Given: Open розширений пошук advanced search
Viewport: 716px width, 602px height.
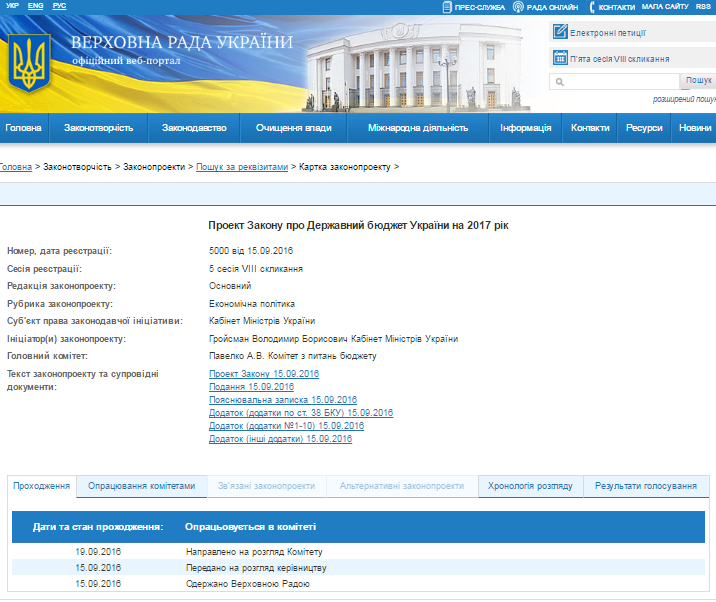Looking at the screenshot, I should point(684,99).
